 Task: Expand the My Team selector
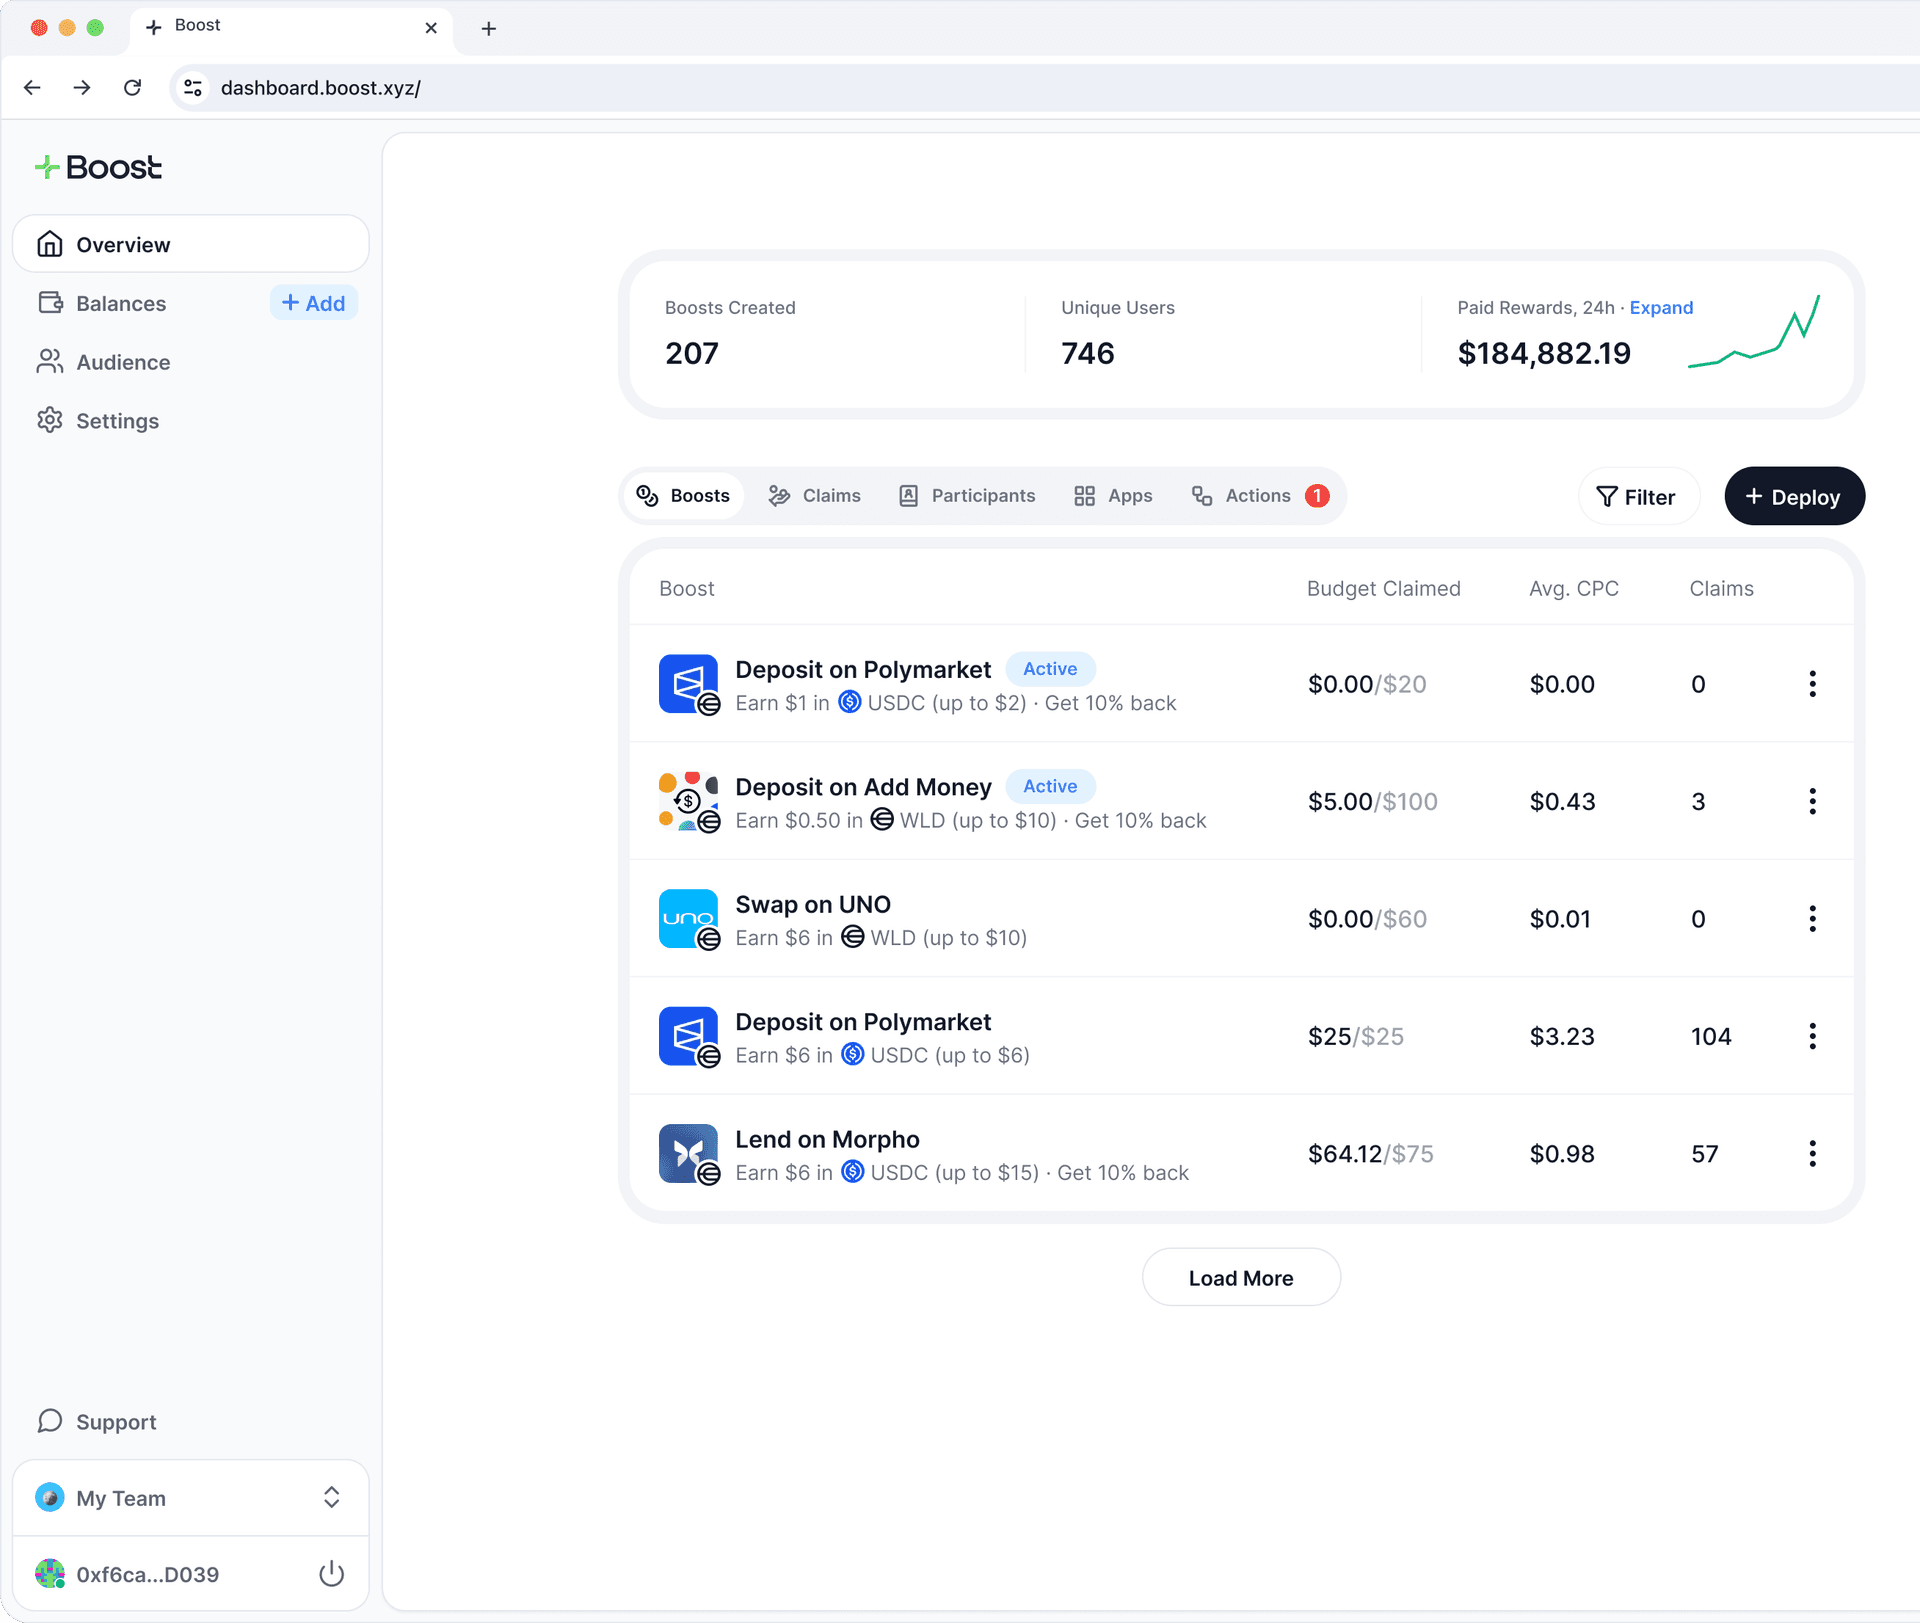(331, 1497)
